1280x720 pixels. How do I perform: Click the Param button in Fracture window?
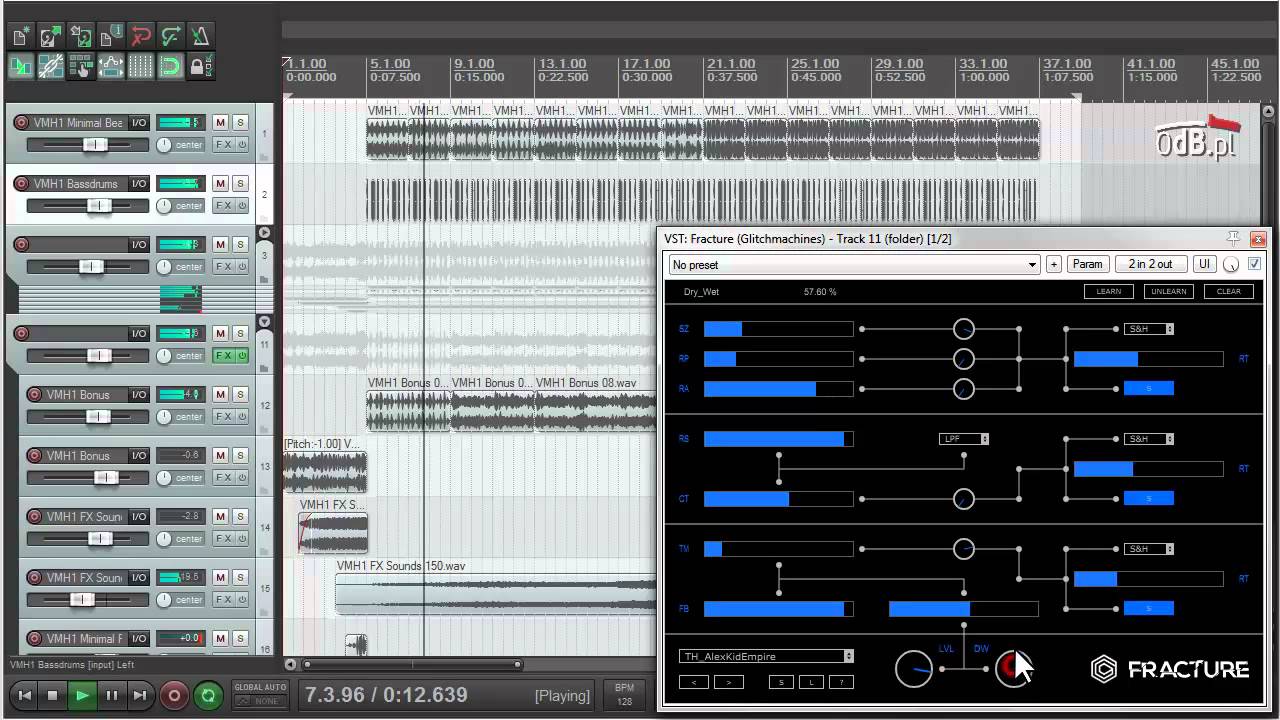click(1087, 264)
